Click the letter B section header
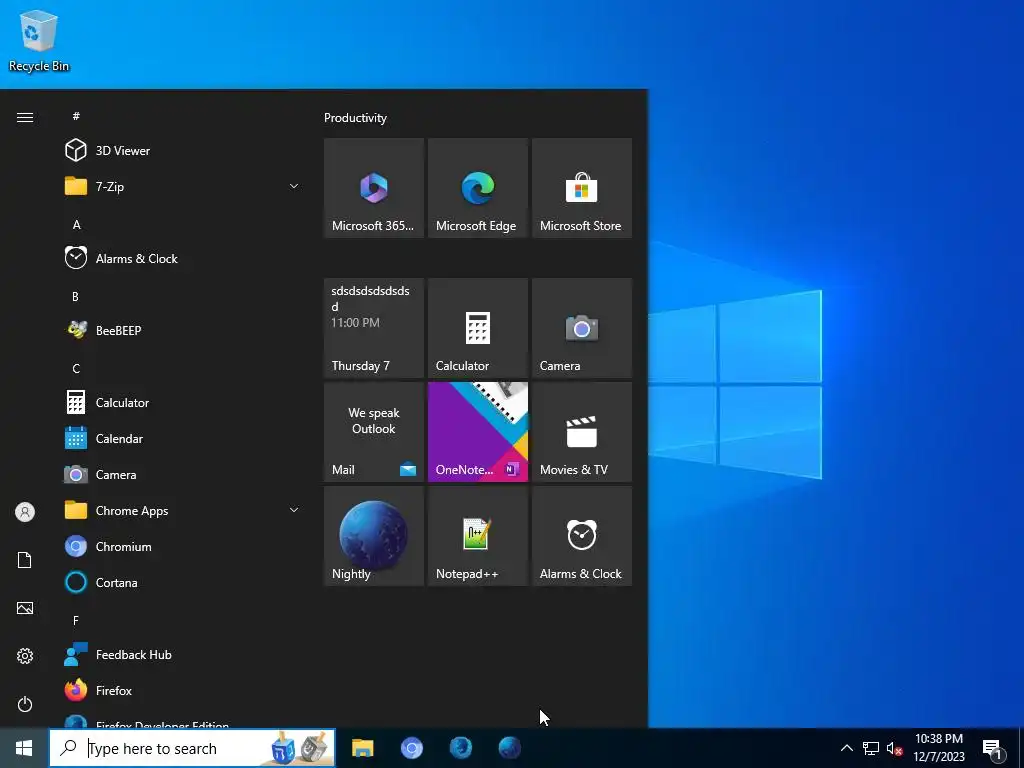This screenshot has width=1024, height=768. click(75, 296)
